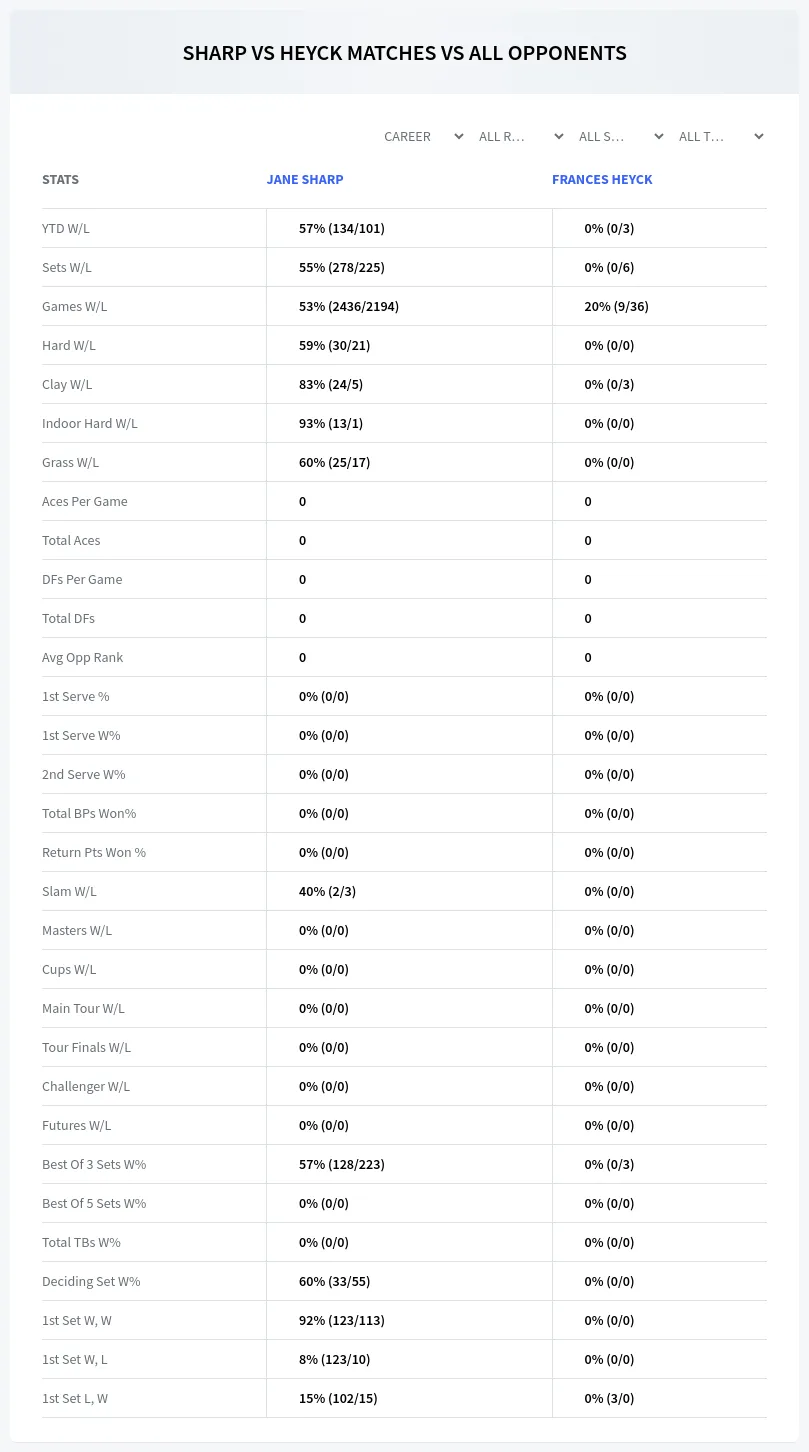
Task: Select the 1st Set L, W label
Action: point(75,1398)
